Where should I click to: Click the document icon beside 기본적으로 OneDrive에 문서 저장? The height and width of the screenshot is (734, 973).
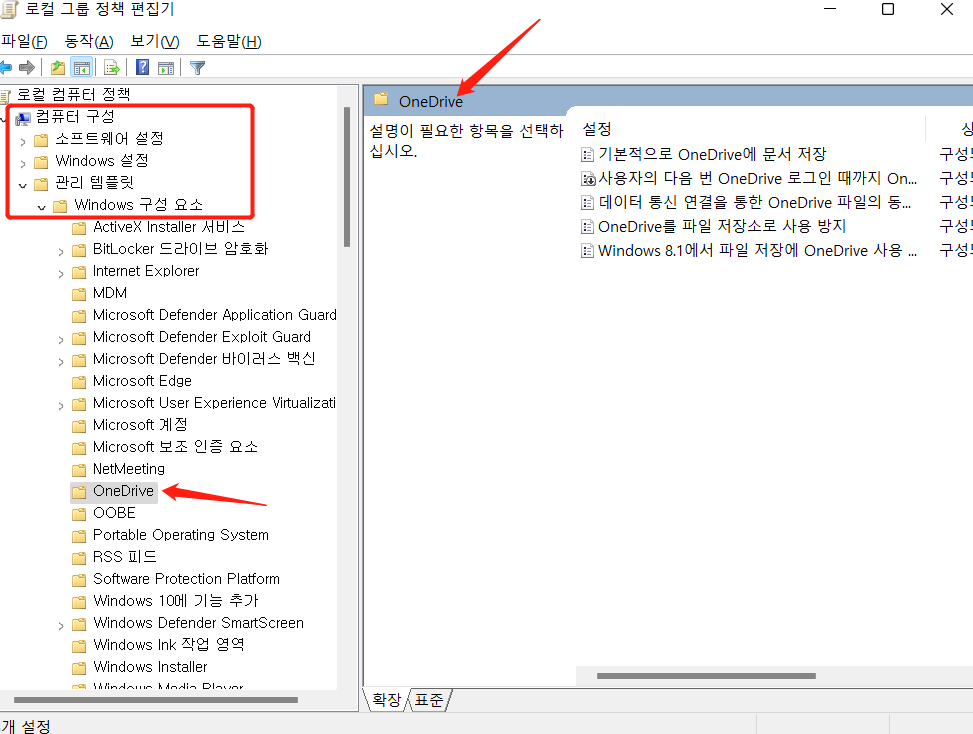tap(588, 154)
